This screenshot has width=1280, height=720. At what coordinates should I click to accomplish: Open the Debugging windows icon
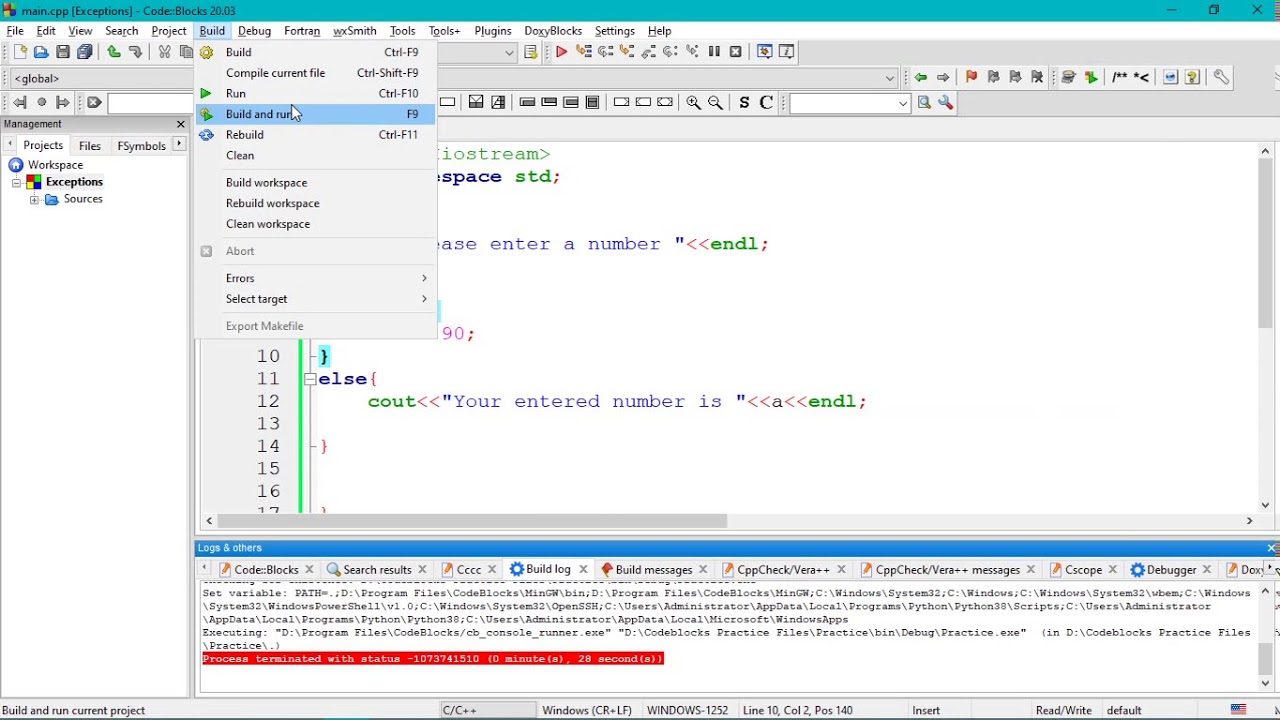(x=765, y=52)
